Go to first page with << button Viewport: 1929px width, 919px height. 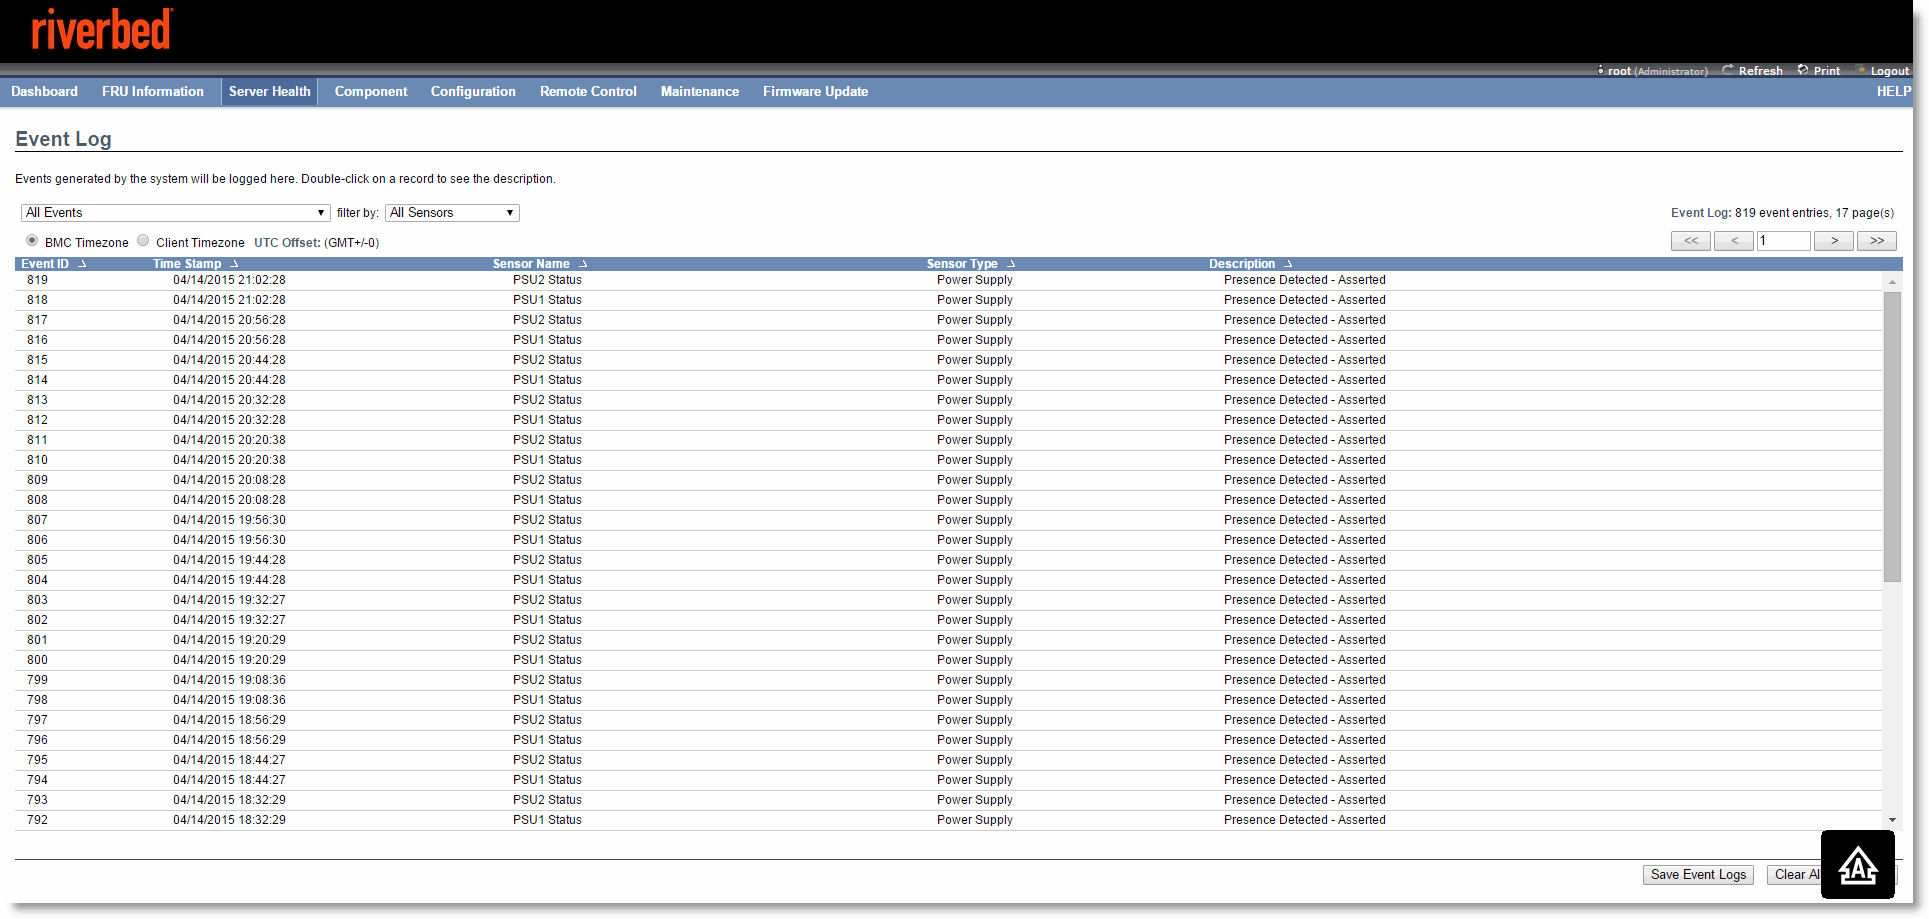click(1691, 241)
